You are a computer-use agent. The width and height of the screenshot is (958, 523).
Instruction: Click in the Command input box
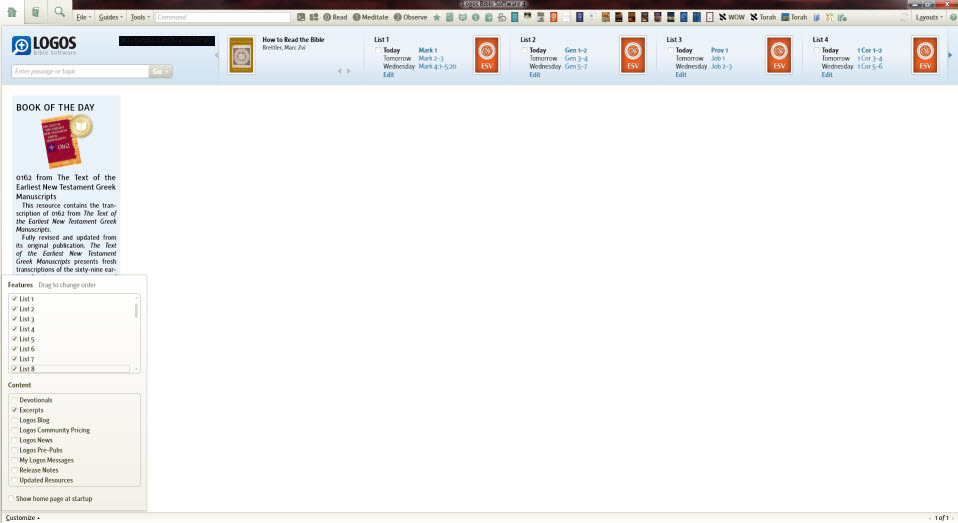(x=222, y=17)
